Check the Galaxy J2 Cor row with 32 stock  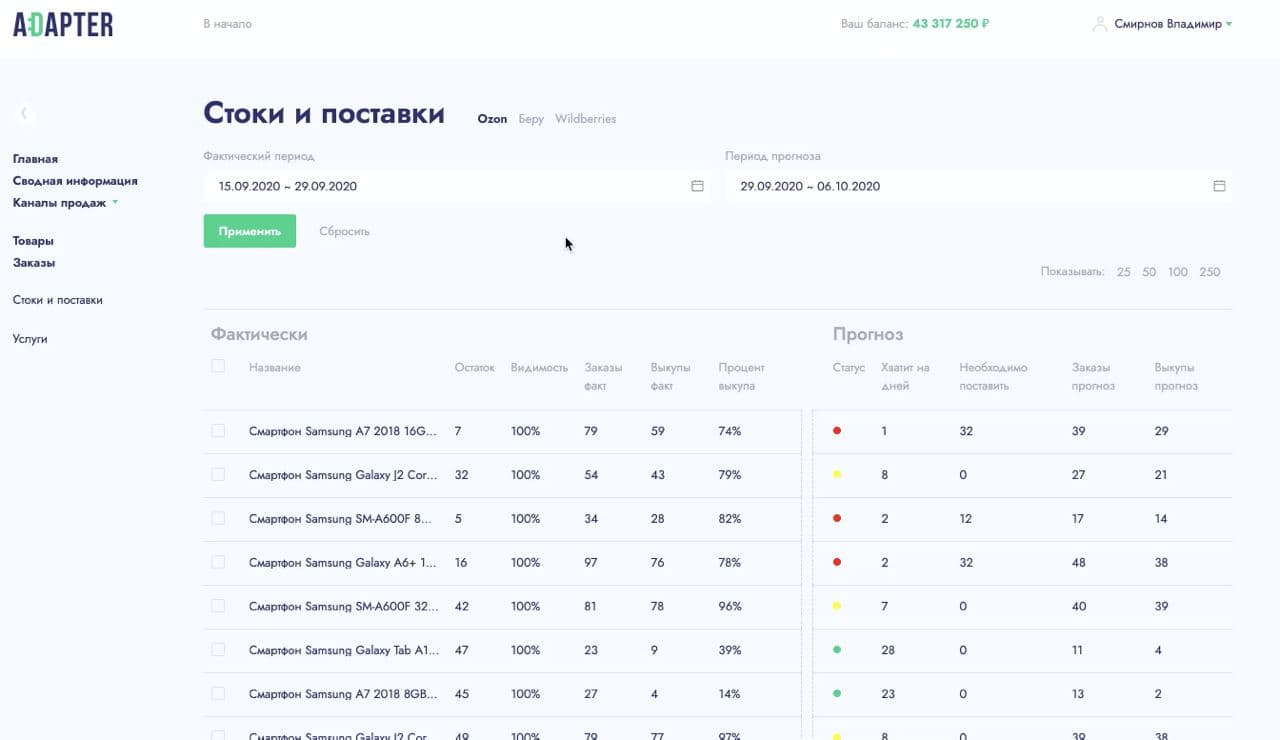(x=218, y=475)
